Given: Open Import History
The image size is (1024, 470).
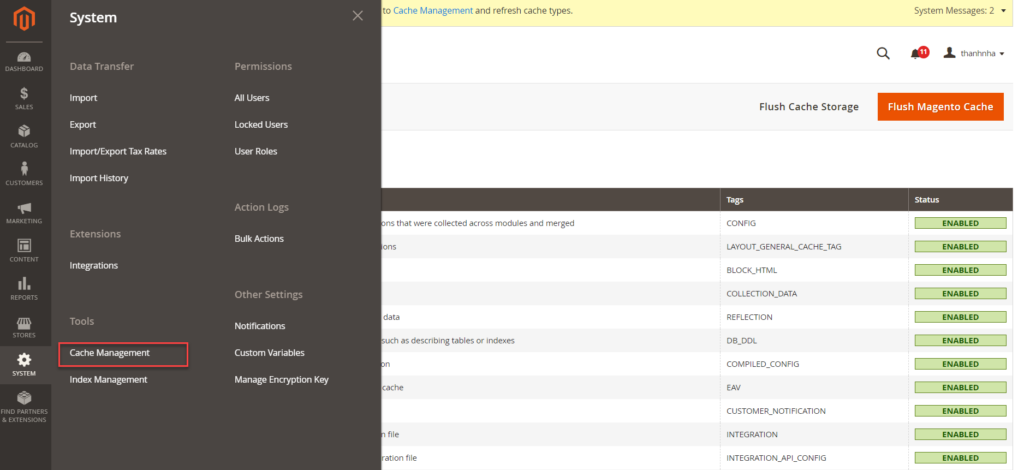Looking at the screenshot, I should point(99,178).
